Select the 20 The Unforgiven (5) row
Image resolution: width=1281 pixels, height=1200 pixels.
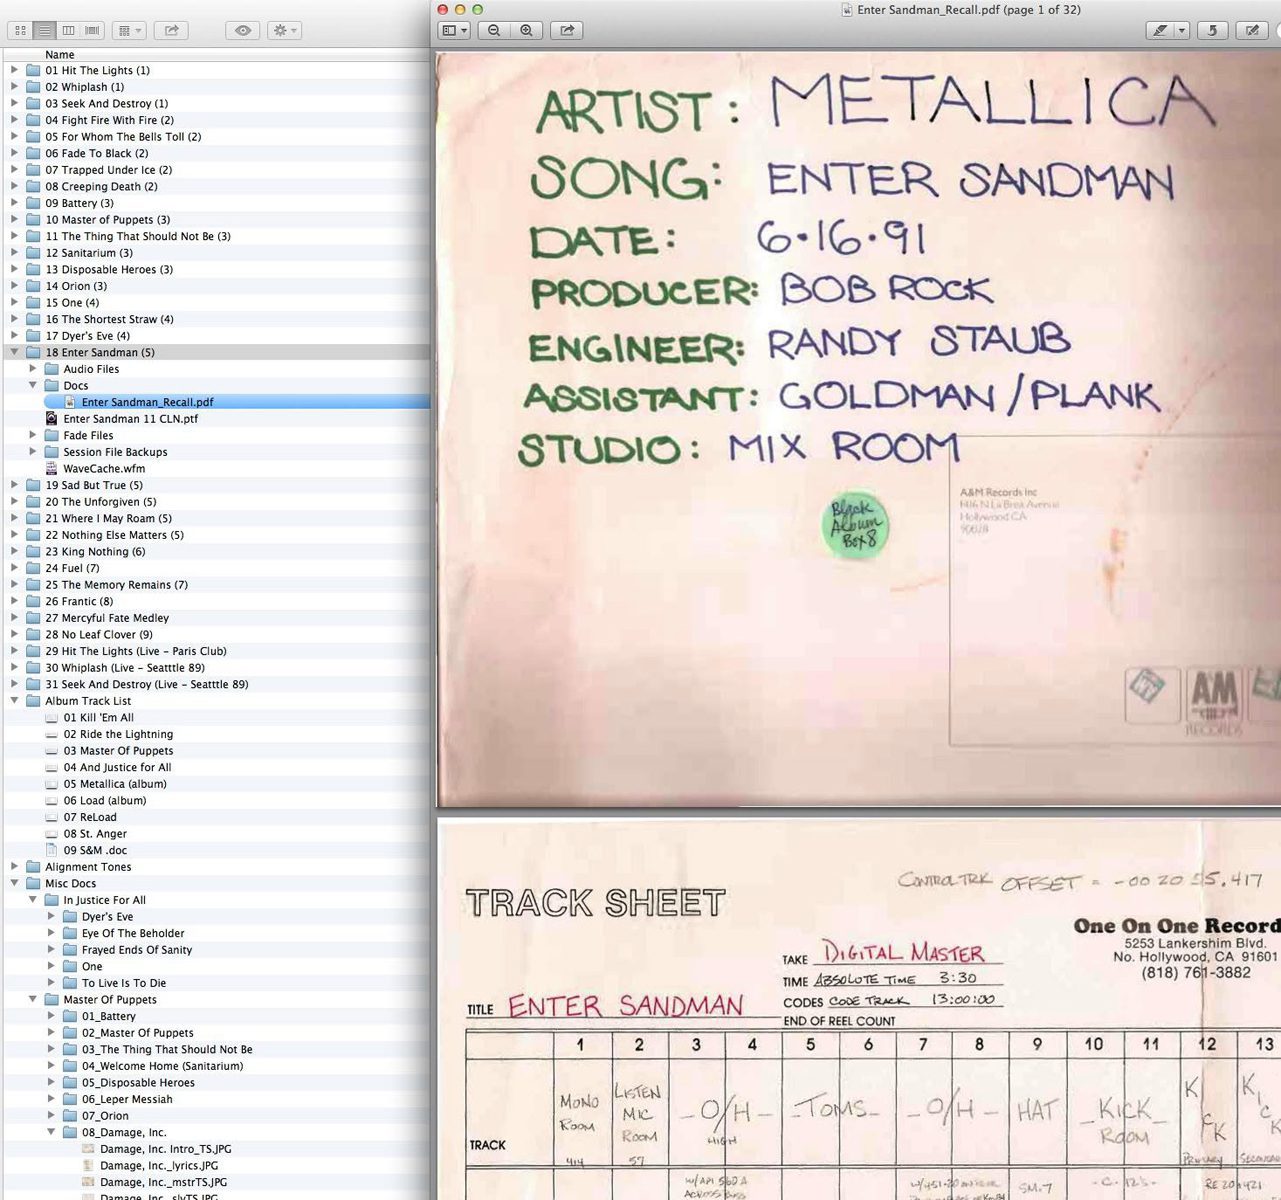click(x=217, y=502)
